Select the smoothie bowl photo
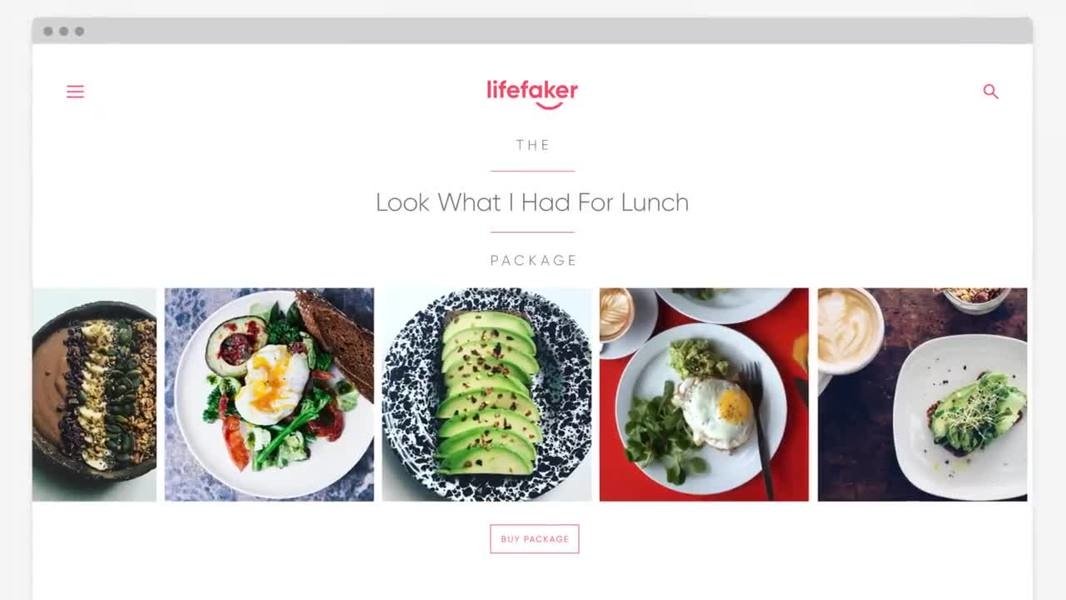This screenshot has width=1066, height=600. [94, 395]
